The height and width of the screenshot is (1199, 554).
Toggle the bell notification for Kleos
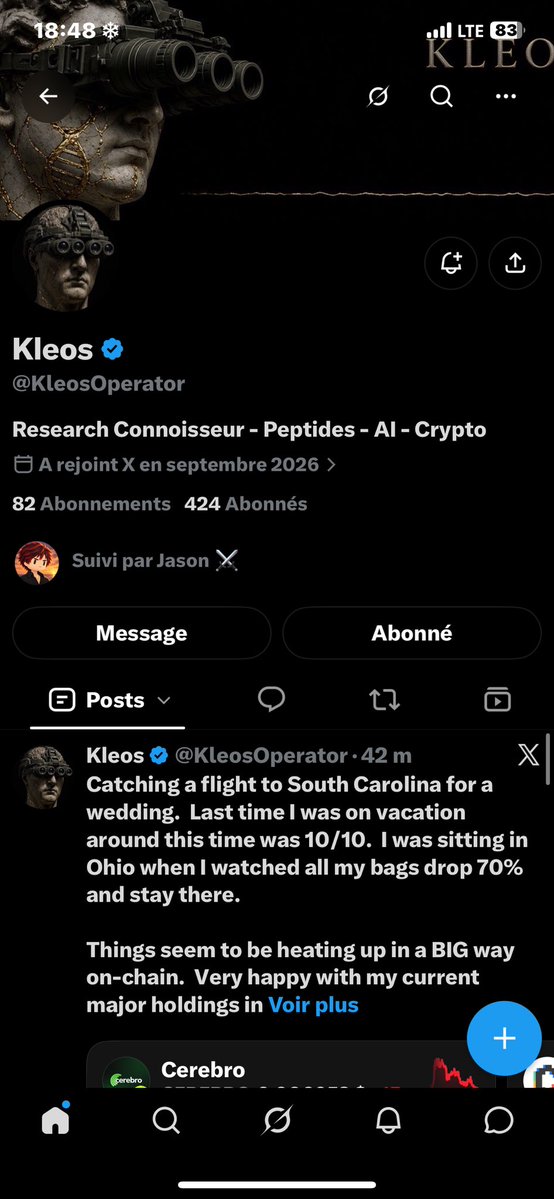point(451,264)
